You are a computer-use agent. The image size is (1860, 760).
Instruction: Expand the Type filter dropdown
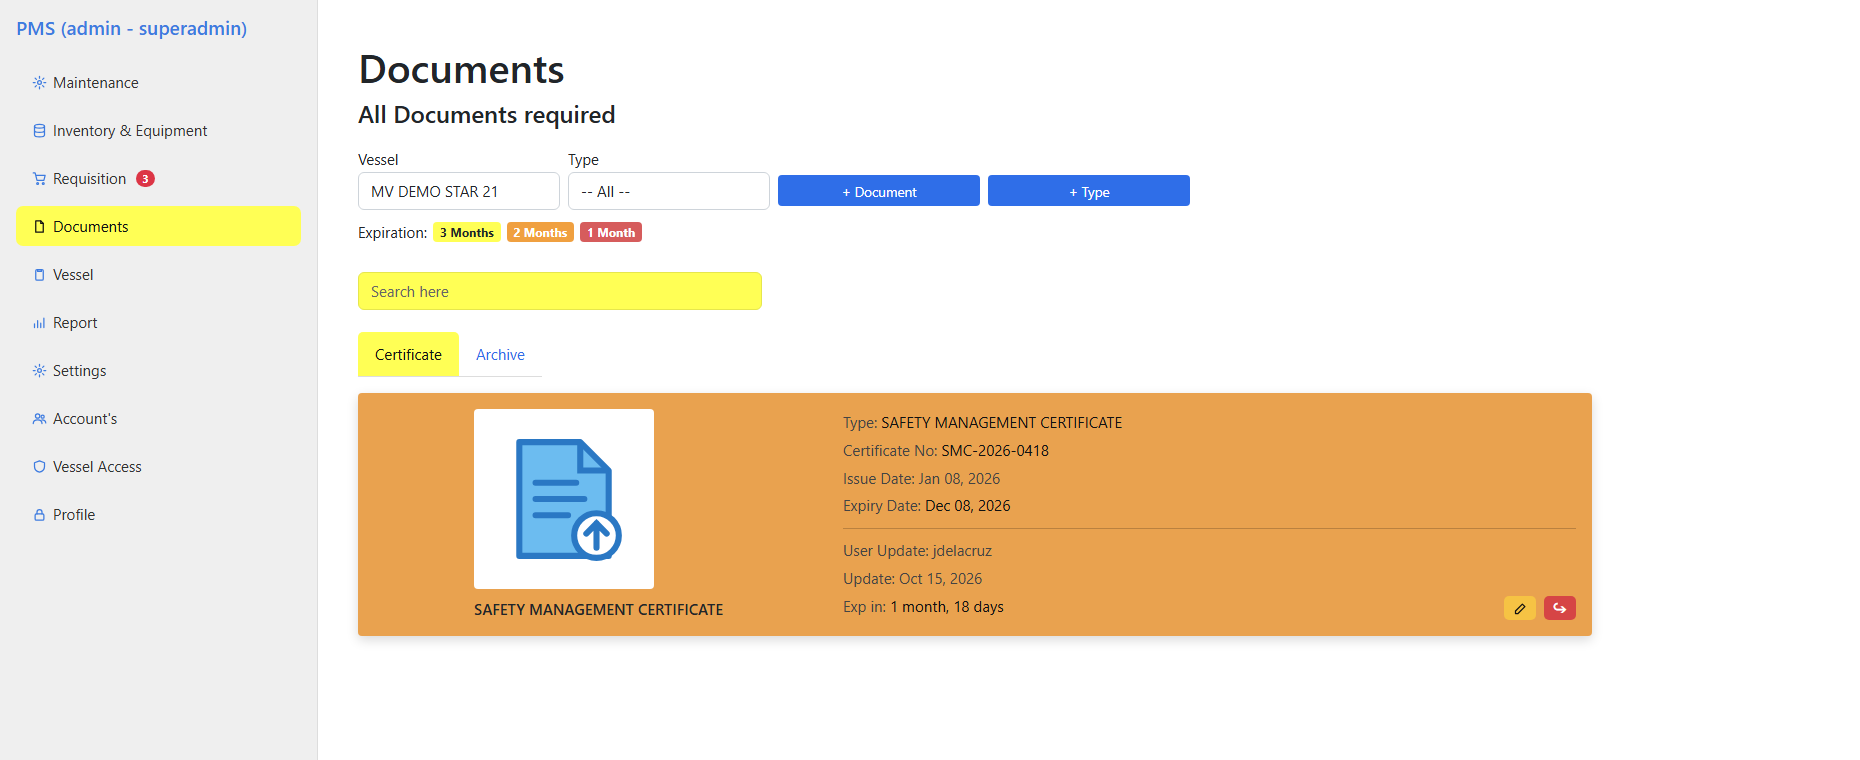(x=669, y=191)
